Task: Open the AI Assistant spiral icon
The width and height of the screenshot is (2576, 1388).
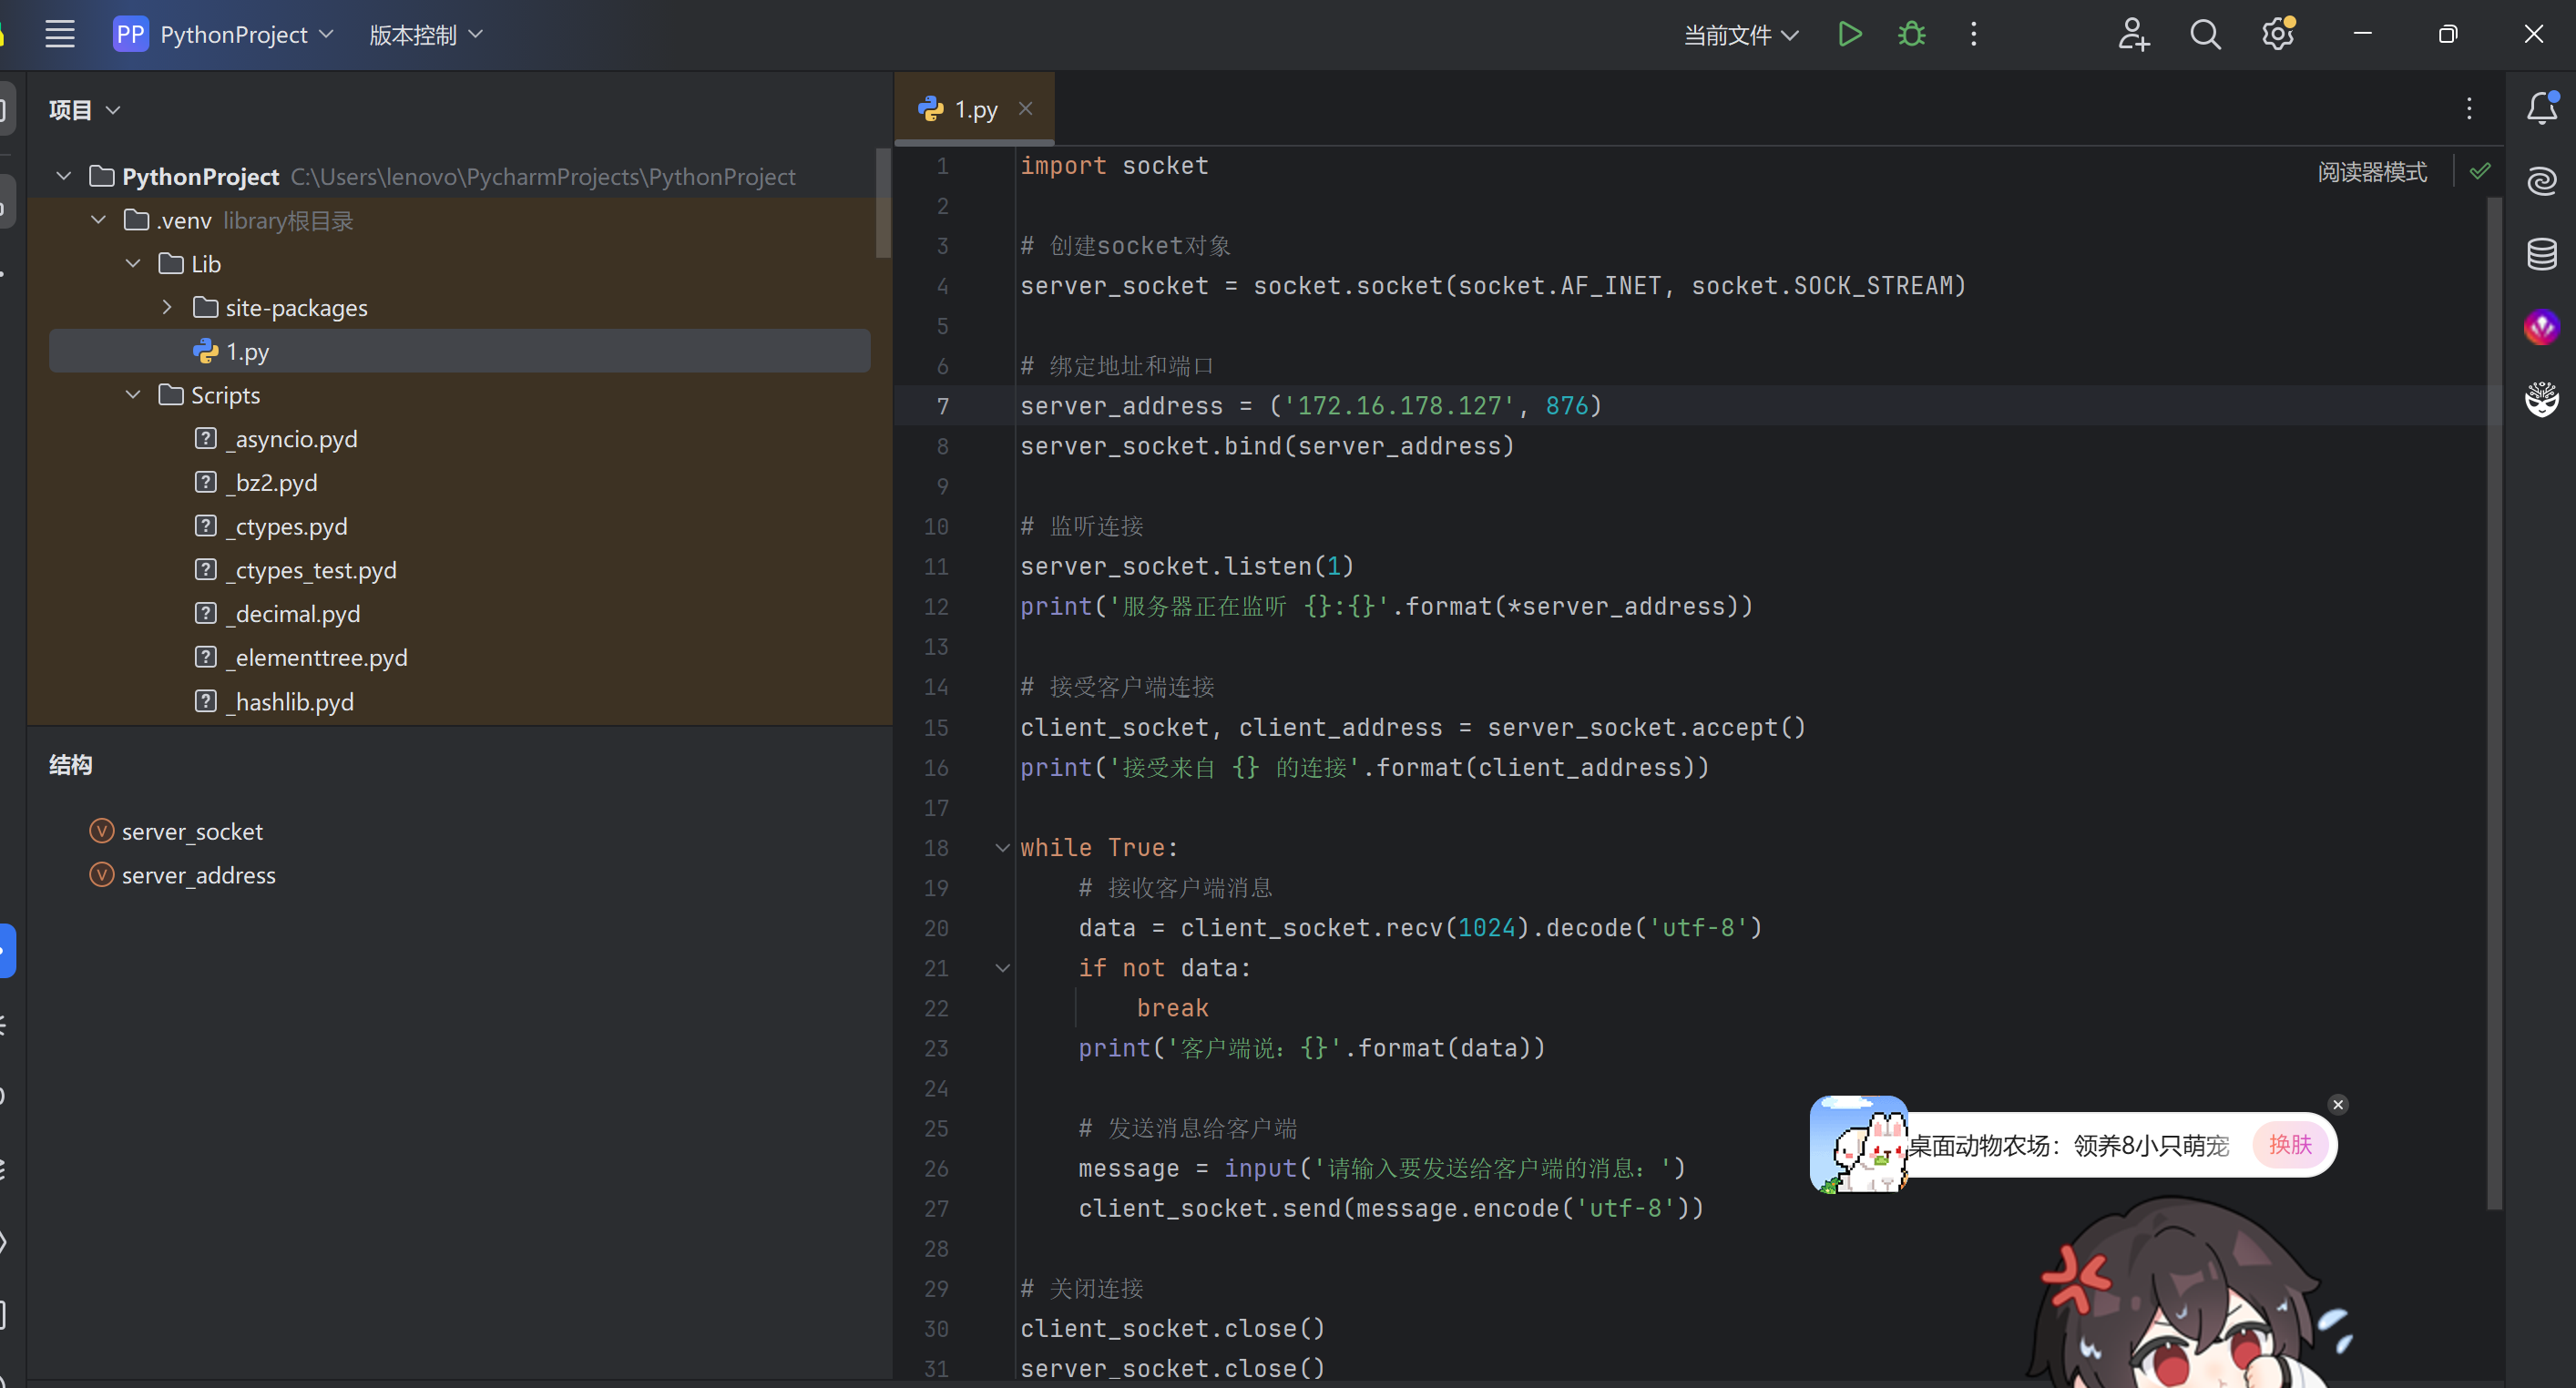Action: (x=2541, y=181)
